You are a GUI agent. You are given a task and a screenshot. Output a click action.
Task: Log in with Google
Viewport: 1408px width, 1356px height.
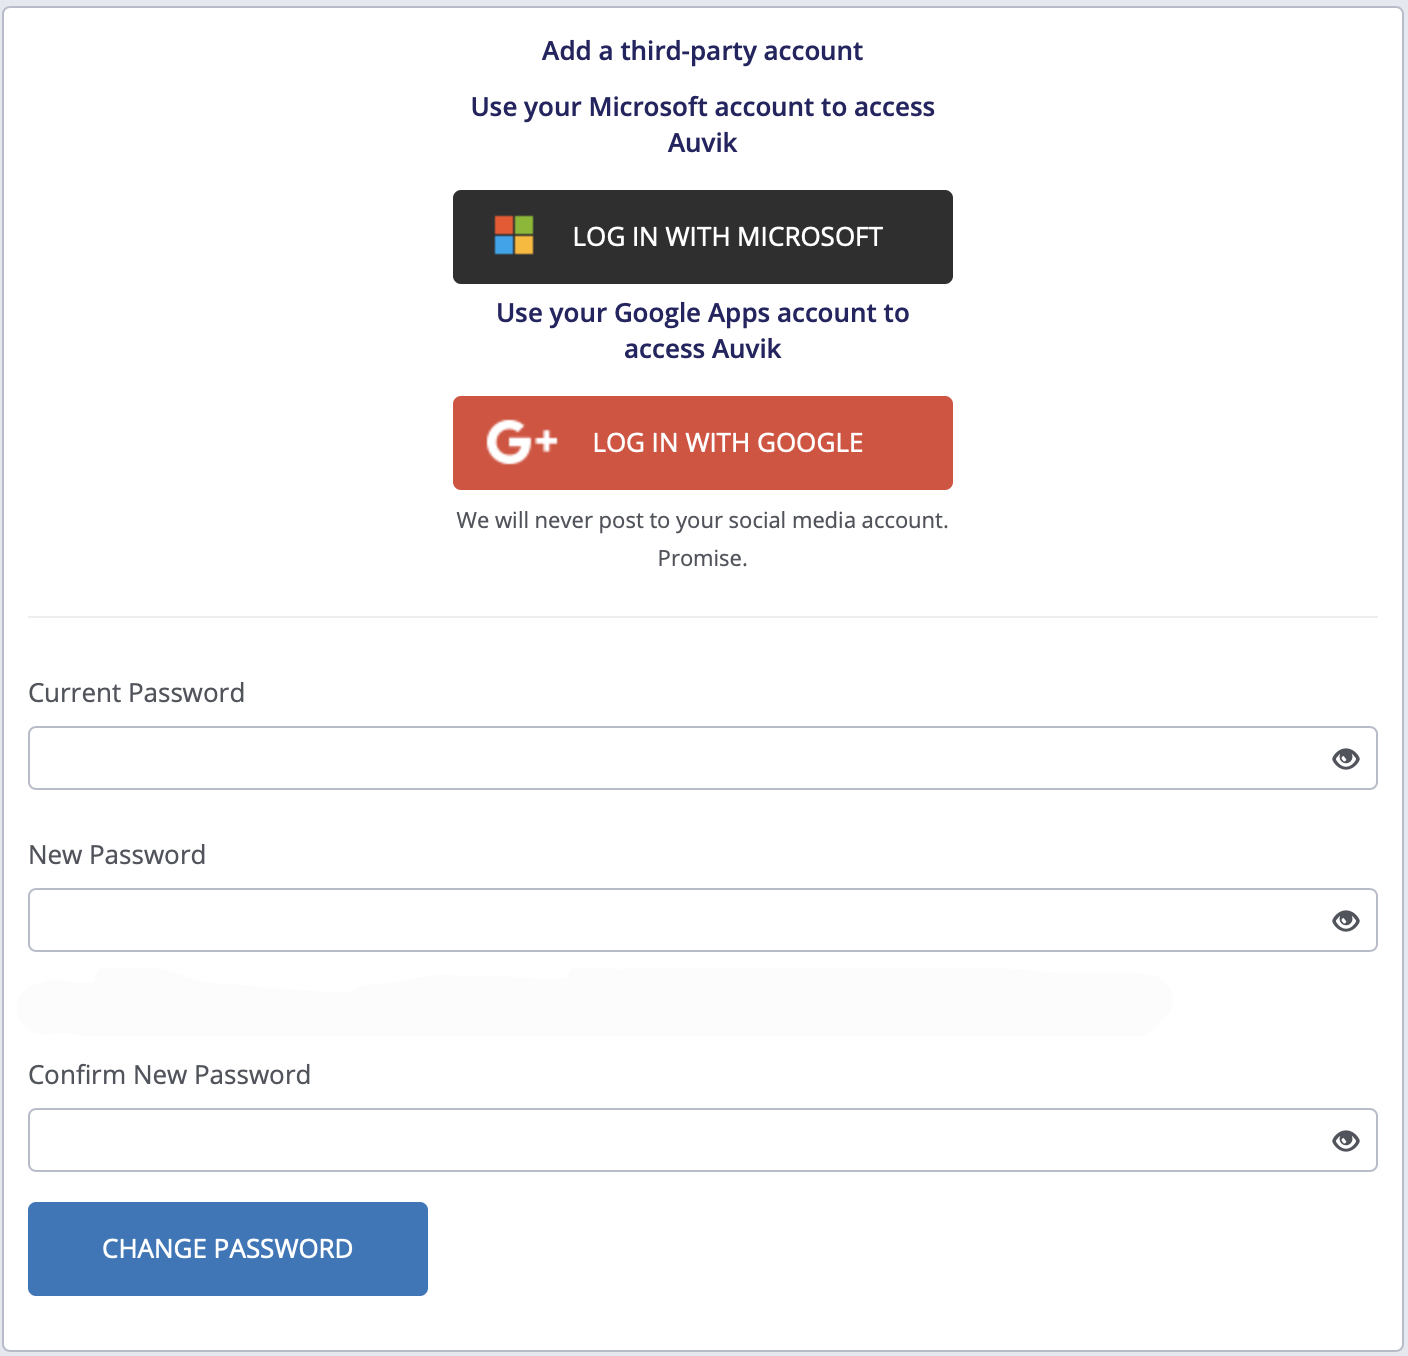(703, 443)
